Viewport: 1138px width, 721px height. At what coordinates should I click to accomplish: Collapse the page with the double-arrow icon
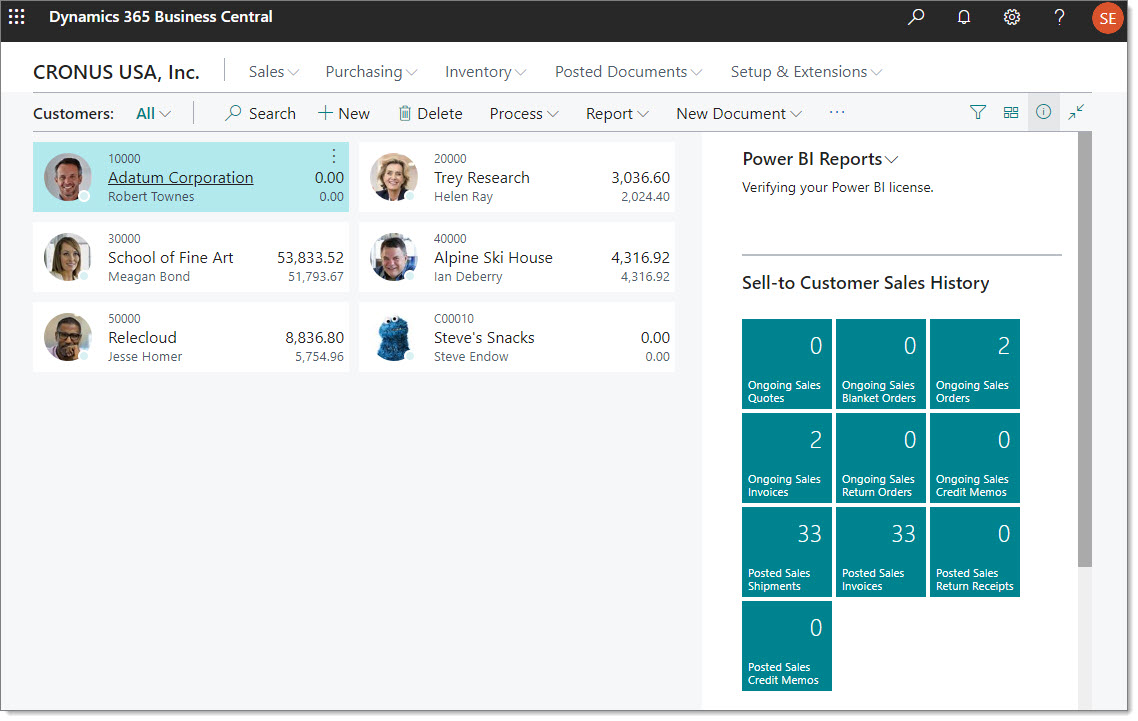tap(1076, 112)
